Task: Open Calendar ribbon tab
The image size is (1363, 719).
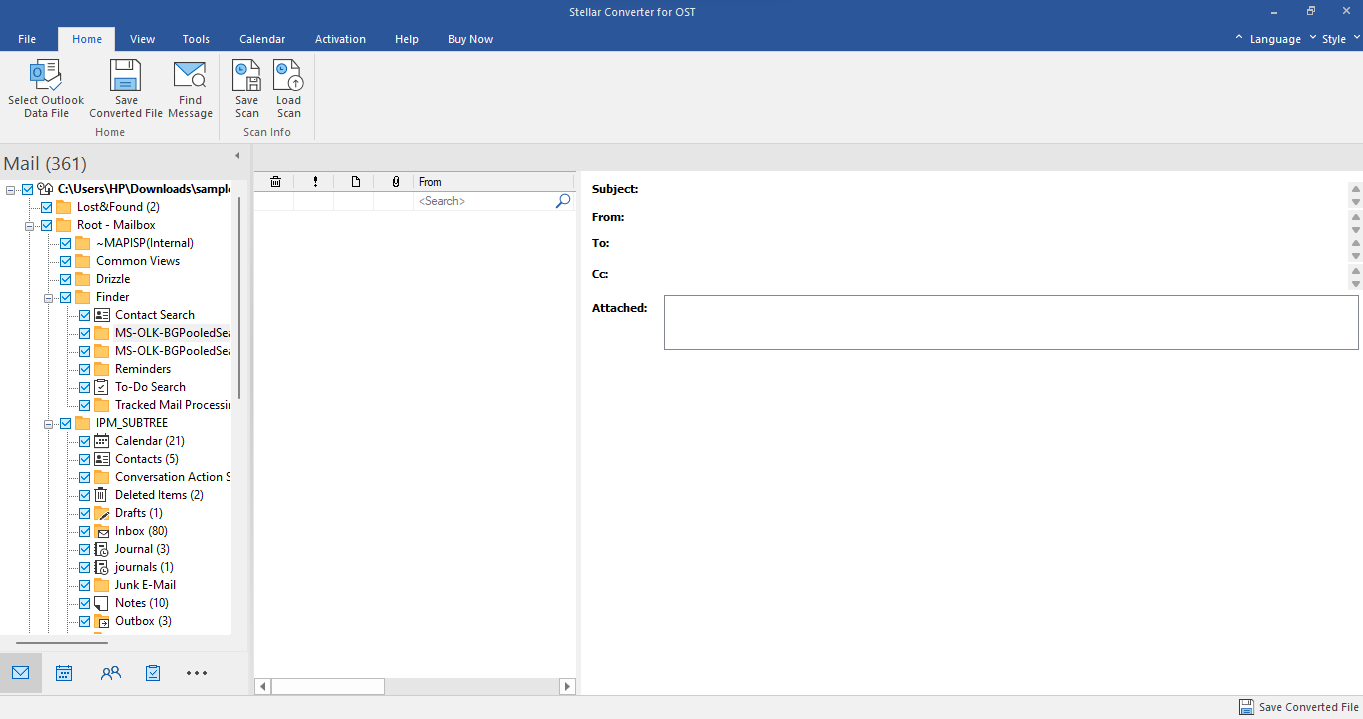Action: pyautogui.click(x=262, y=39)
